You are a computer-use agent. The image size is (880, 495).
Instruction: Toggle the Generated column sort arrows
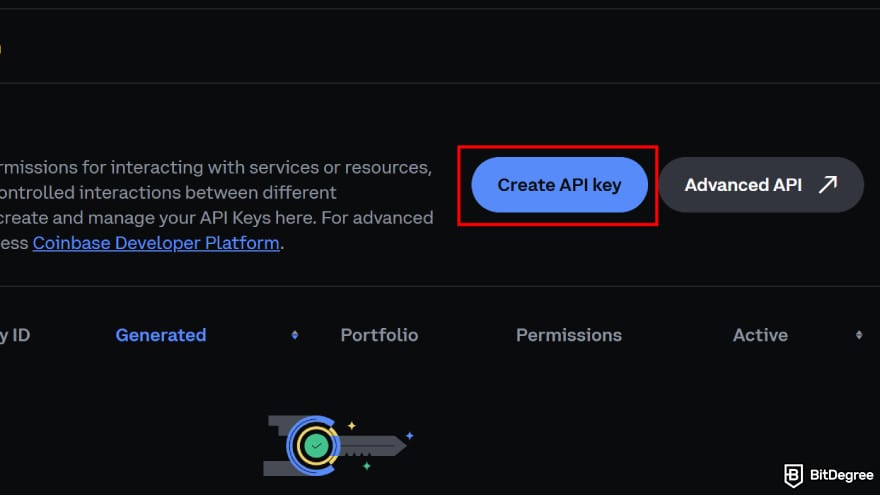coord(295,335)
